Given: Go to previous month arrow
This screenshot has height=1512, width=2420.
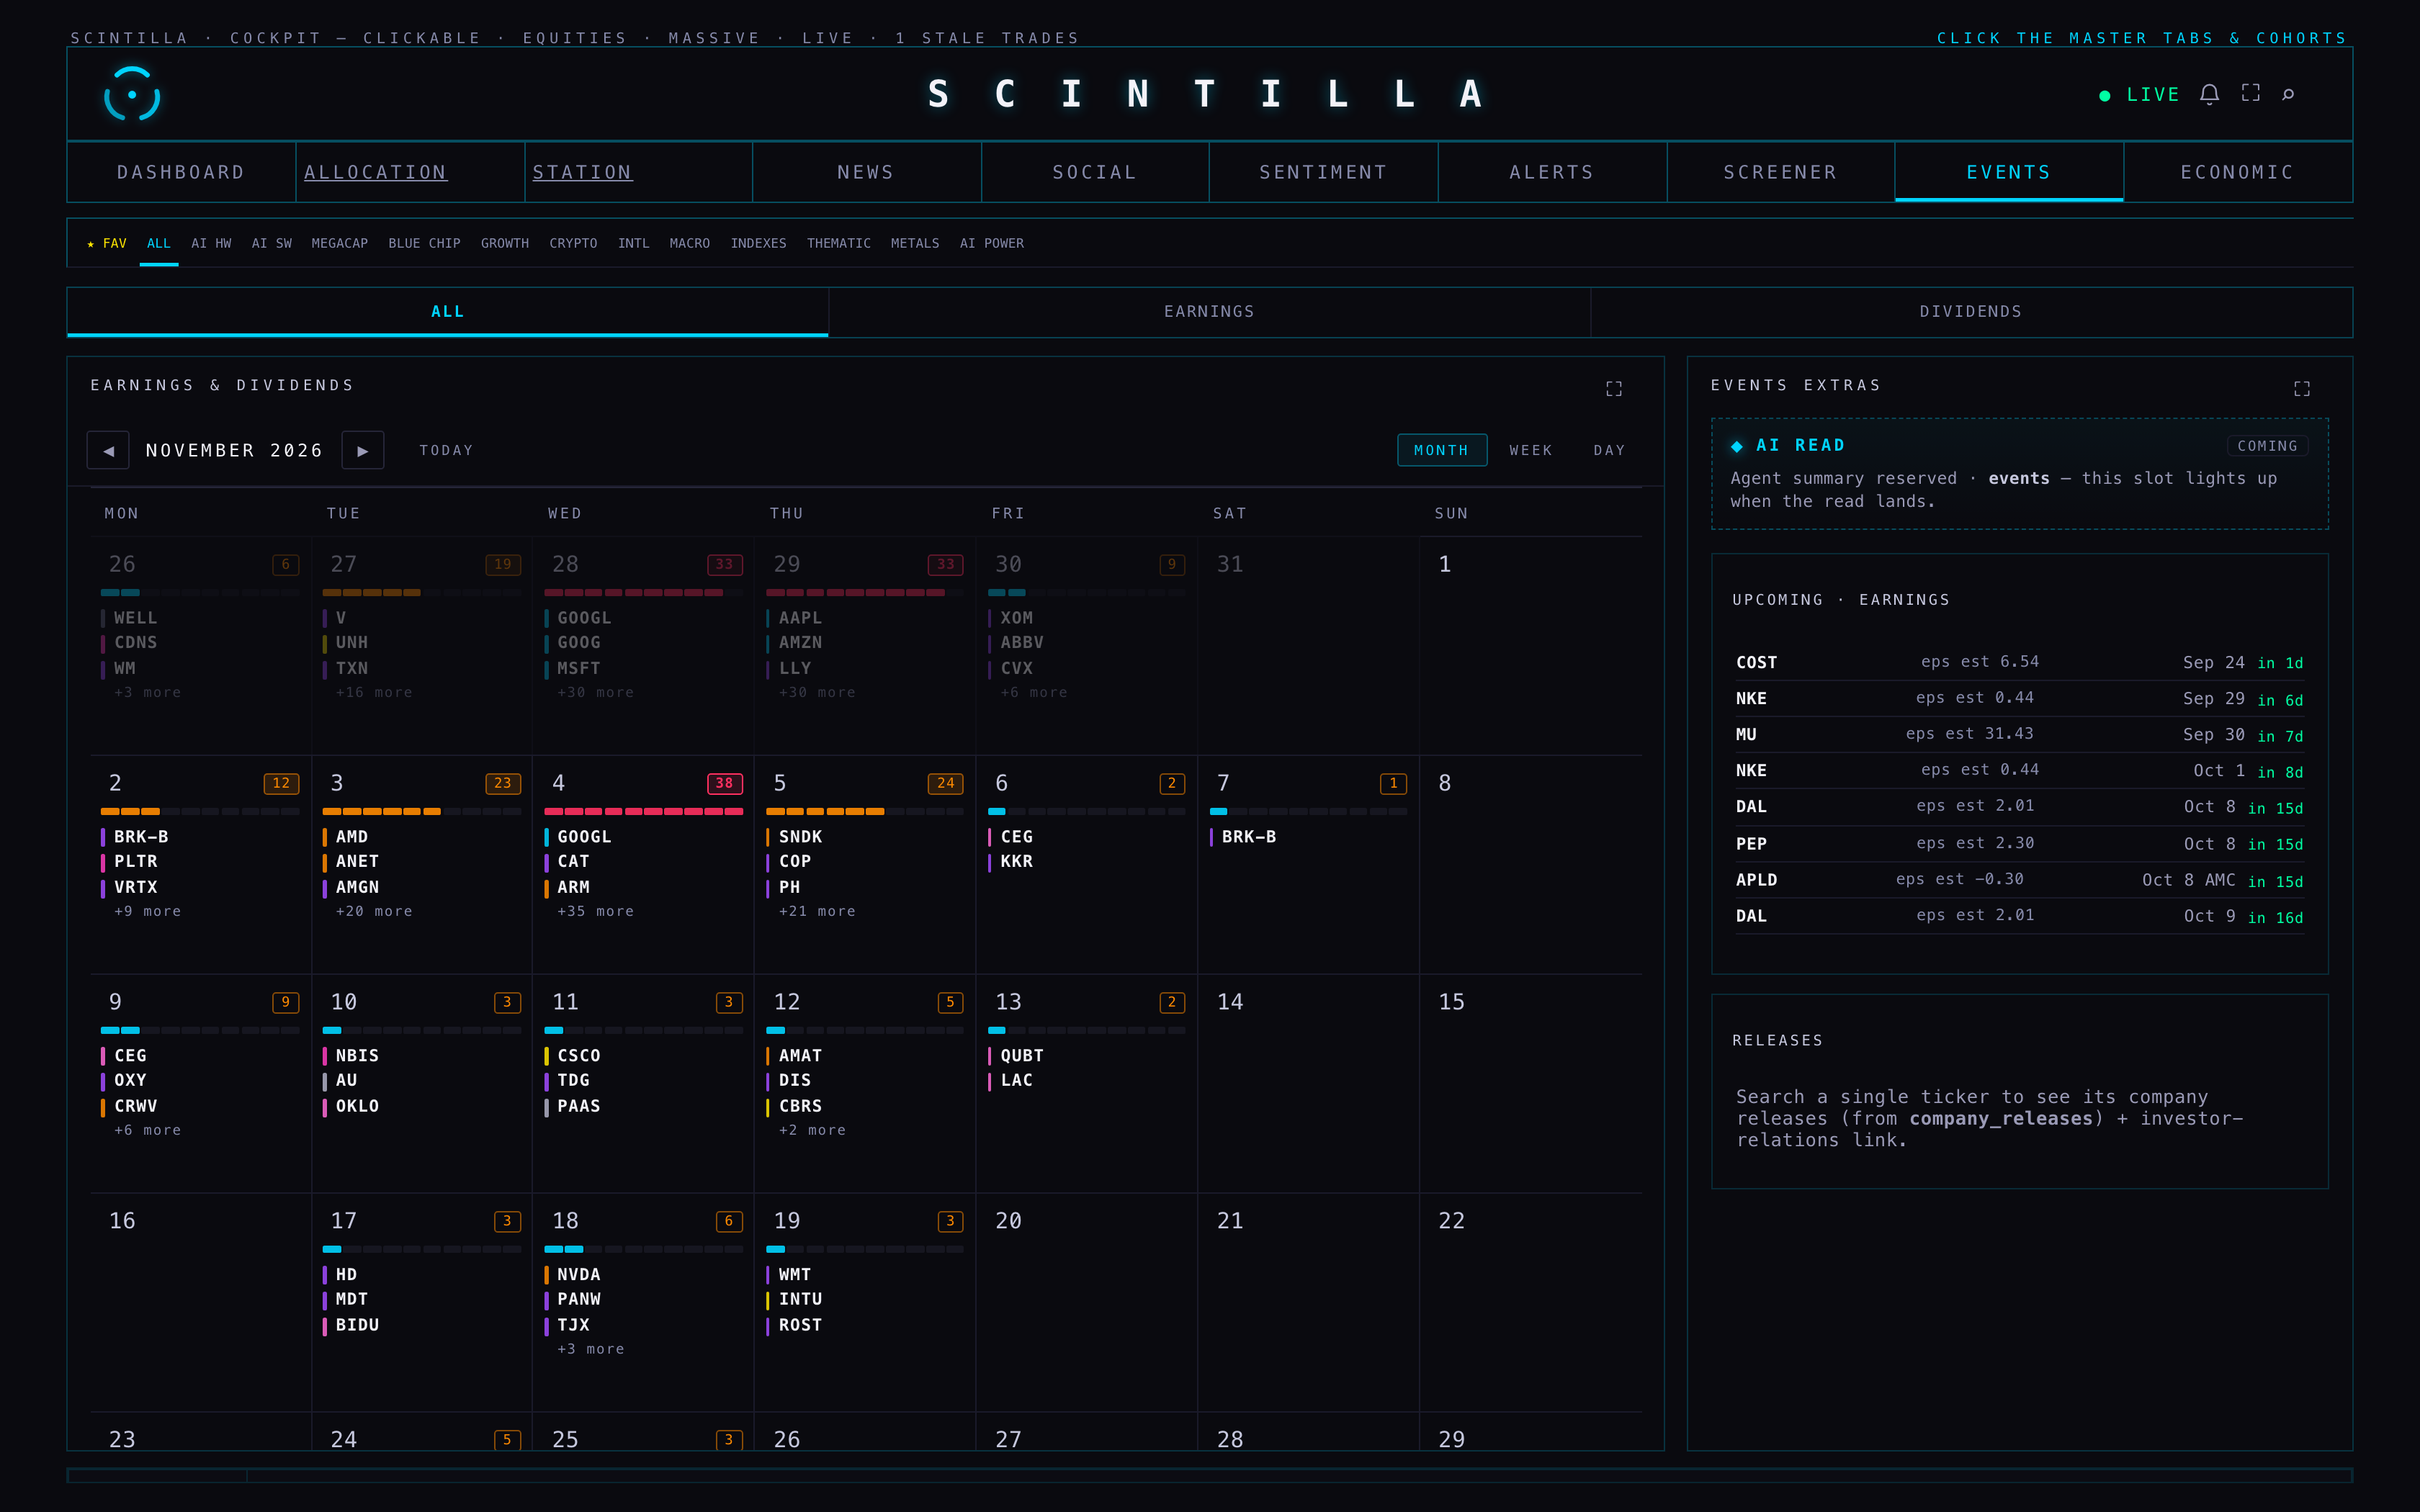Looking at the screenshot, I should 108,450.
